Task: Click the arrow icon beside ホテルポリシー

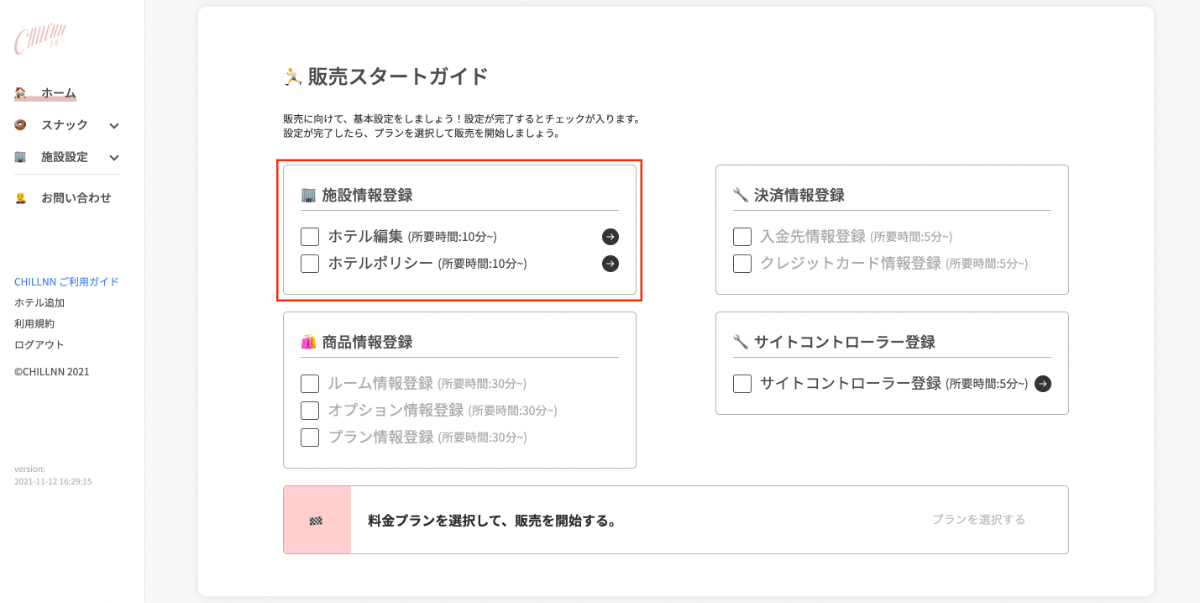Action: pos(610,264)
